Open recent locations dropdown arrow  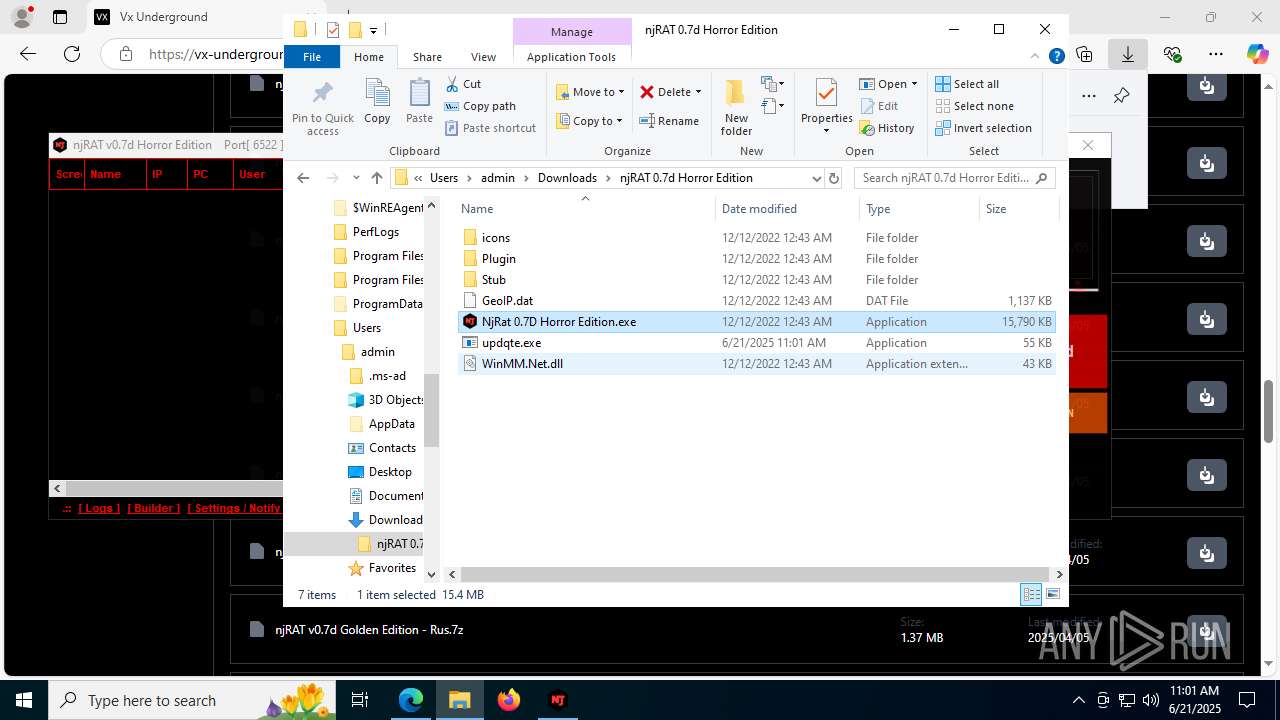[356, 178]
